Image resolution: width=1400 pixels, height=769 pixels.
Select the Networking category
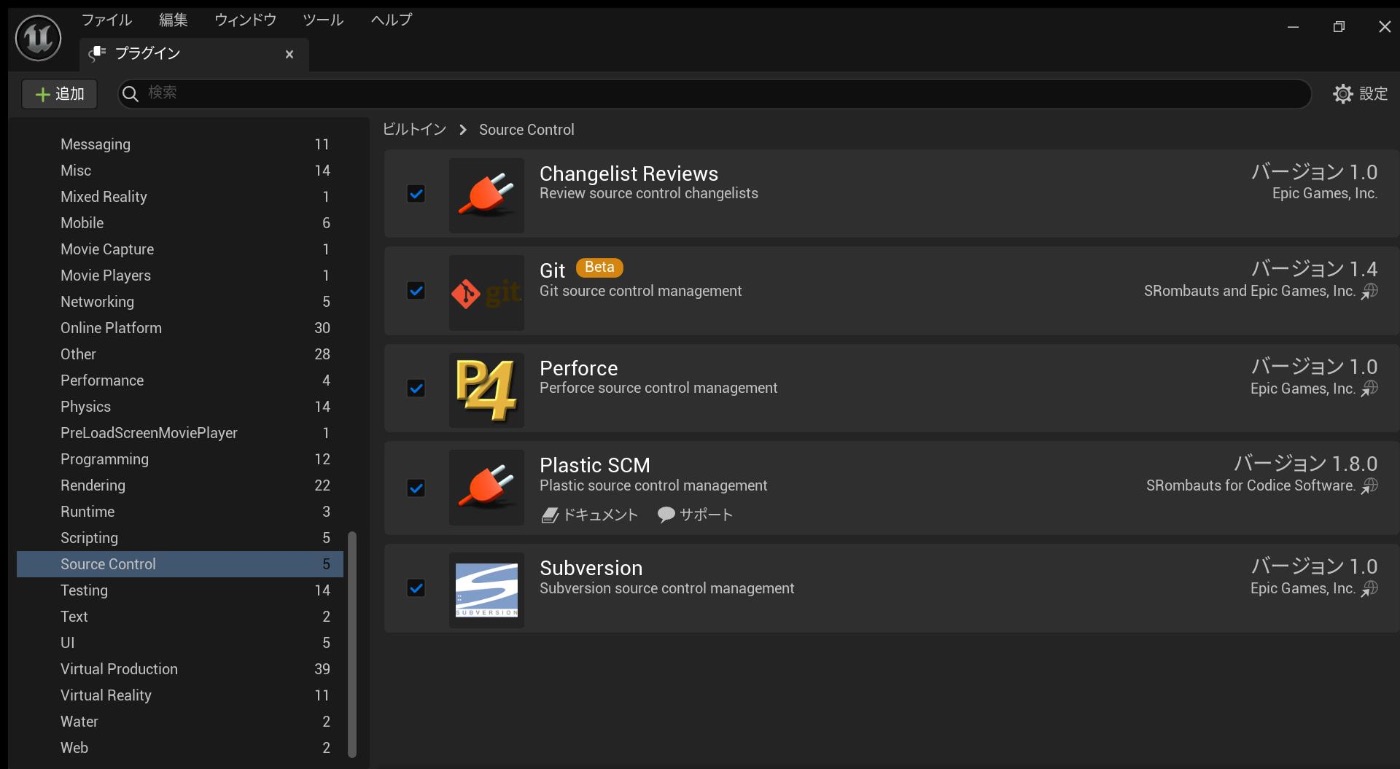pyautogui.click(x=180, y=302)
